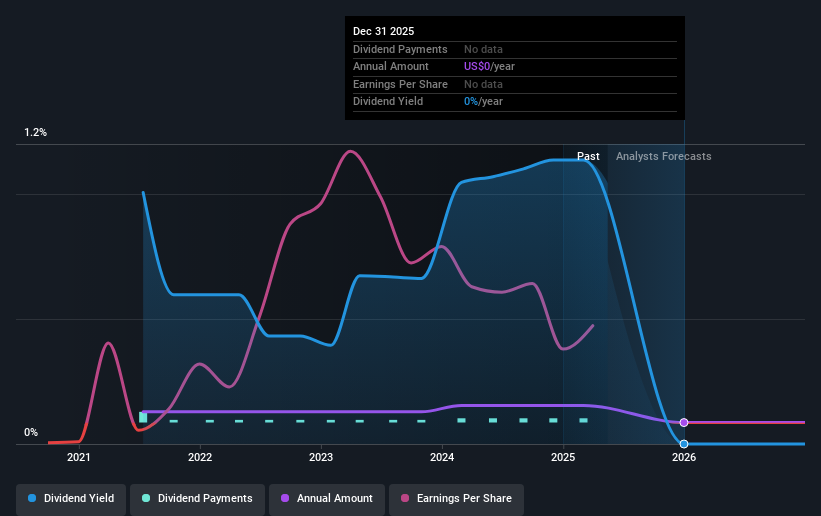Click the Past region label
Image resolution: width=821 pixels, height=516 pixels.
tap(588, 156)
